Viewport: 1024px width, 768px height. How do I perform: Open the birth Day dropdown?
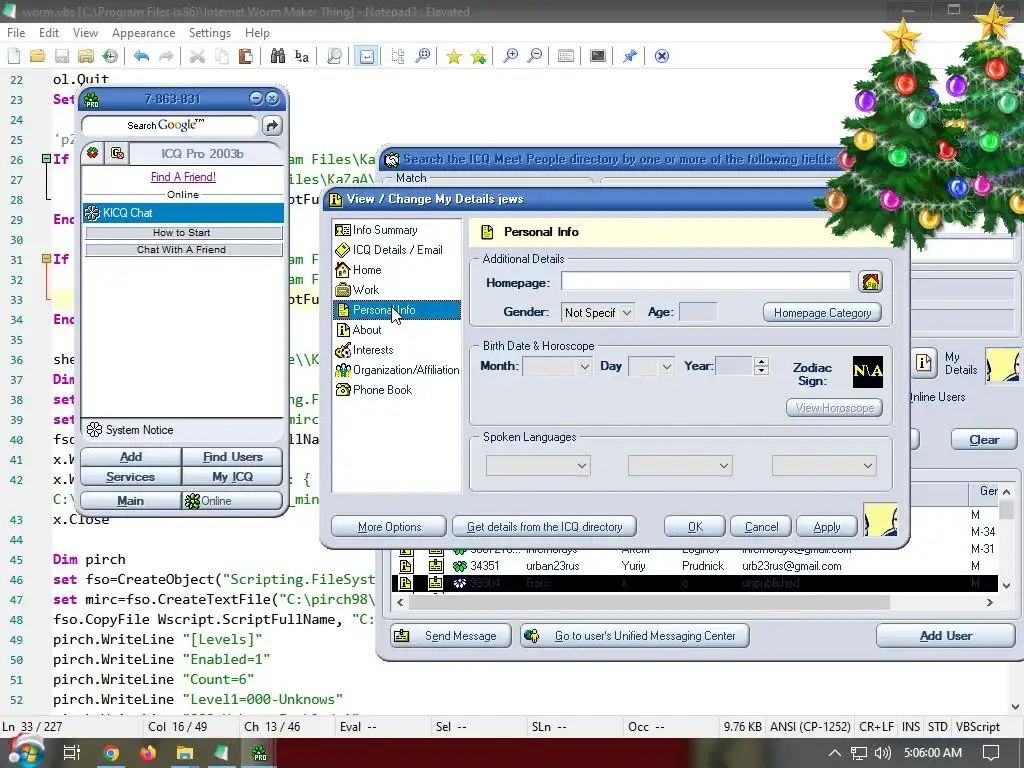pos(651,367)
